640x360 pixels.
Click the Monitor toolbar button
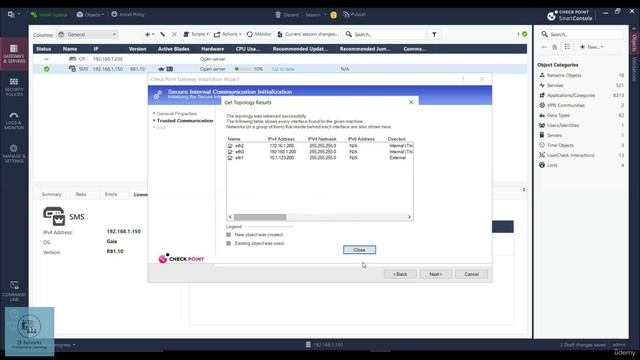coord(259,34)
